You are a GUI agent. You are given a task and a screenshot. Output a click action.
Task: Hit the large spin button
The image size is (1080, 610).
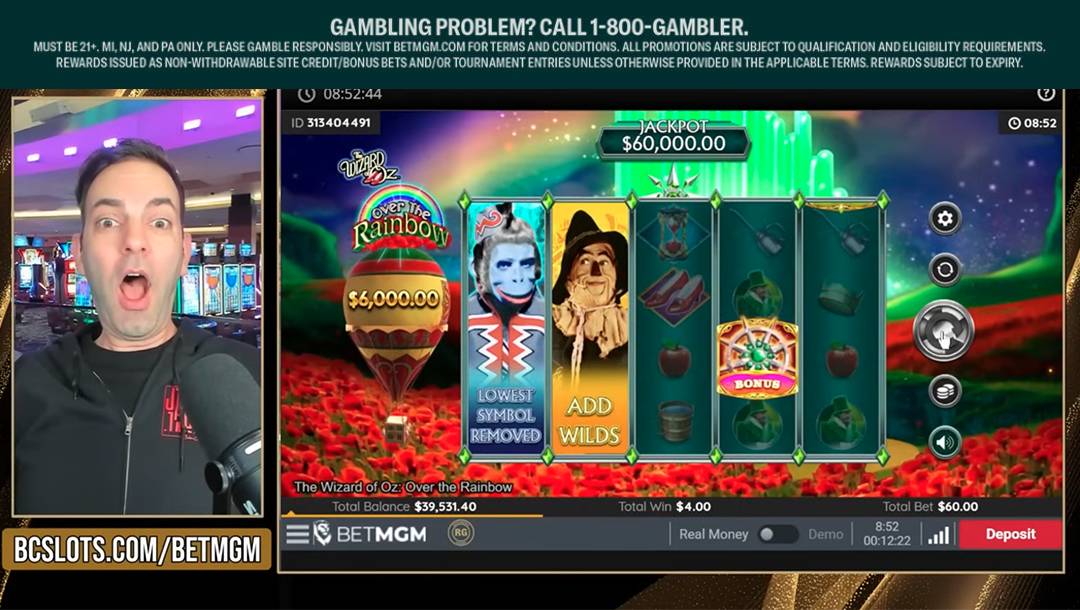(x=944, y=330)
